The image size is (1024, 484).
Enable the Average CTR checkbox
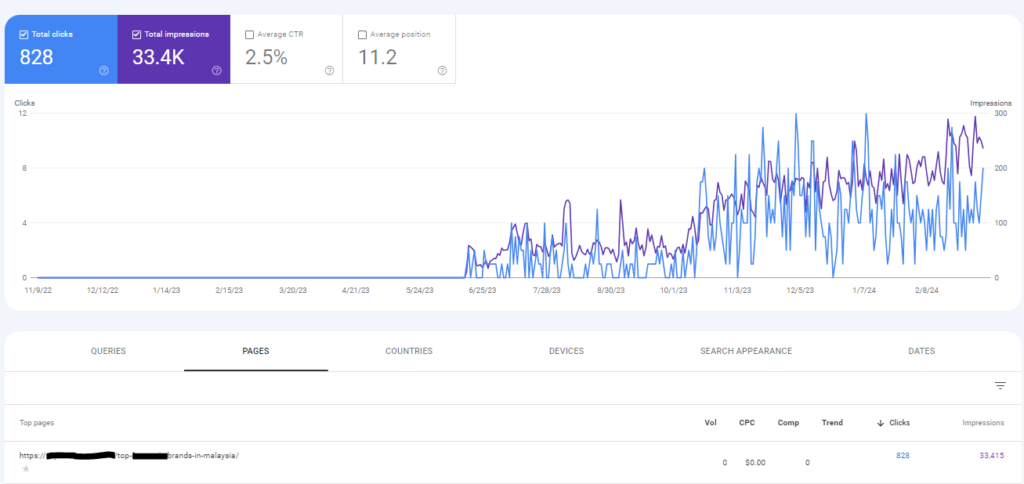(x=249, y=34)
